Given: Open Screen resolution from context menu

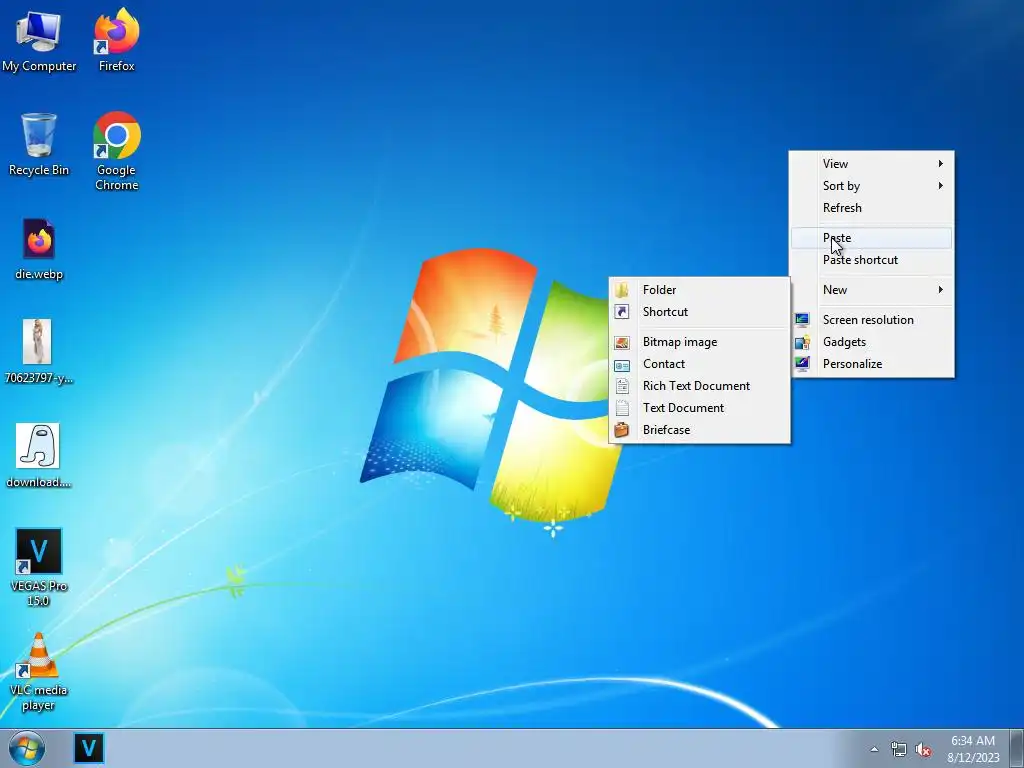Looking at the screenshot, I should 871,320.
